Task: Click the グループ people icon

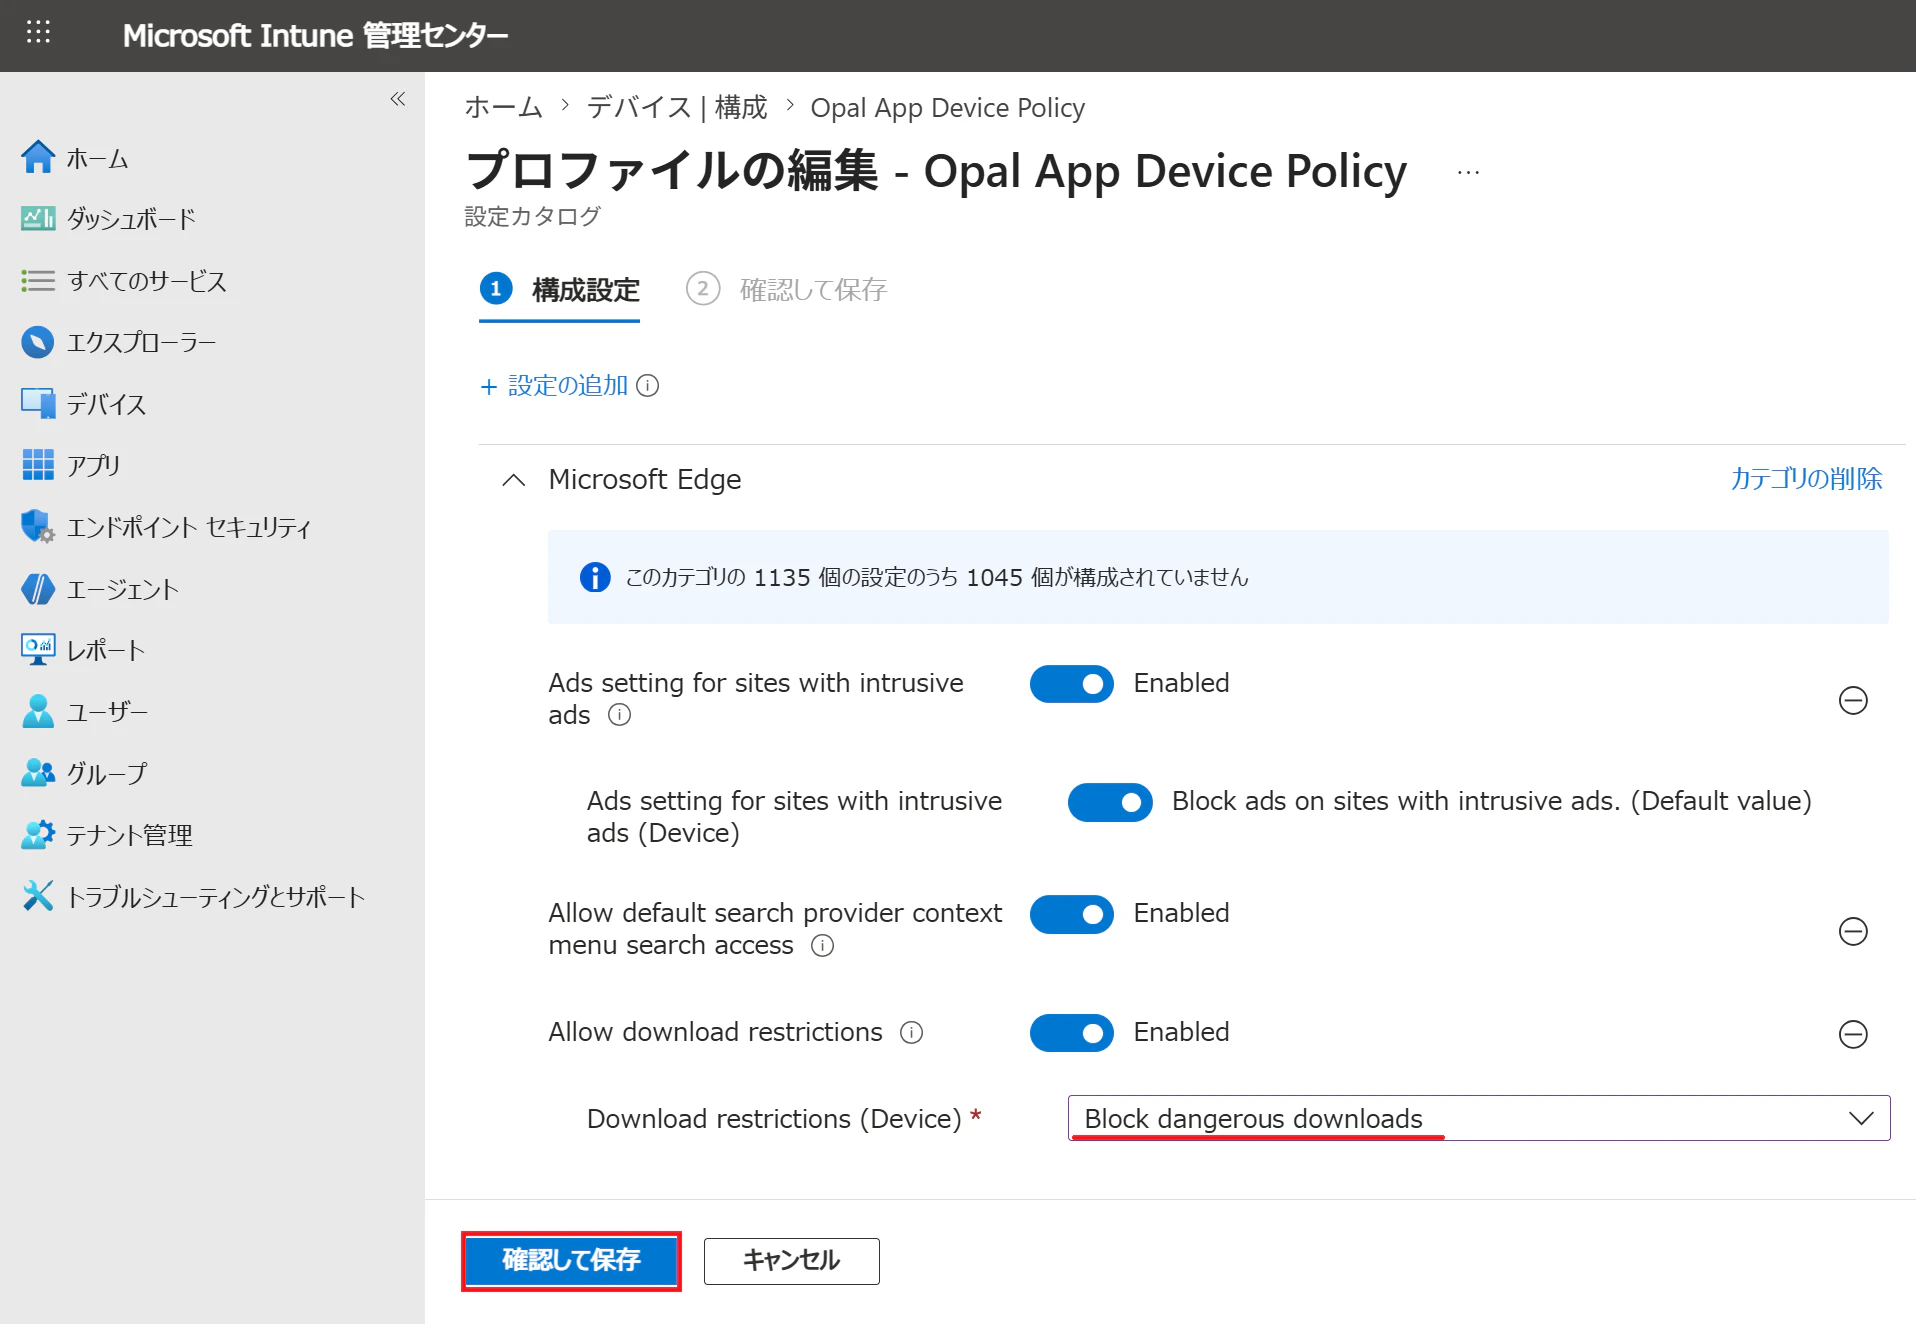Action: click(x=38, y=772)
